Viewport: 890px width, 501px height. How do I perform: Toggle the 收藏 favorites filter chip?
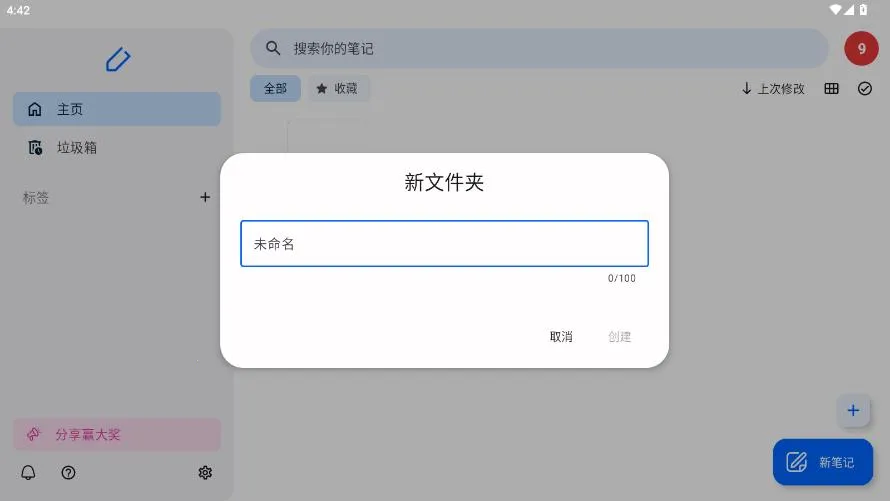click(x=337, y=89)
